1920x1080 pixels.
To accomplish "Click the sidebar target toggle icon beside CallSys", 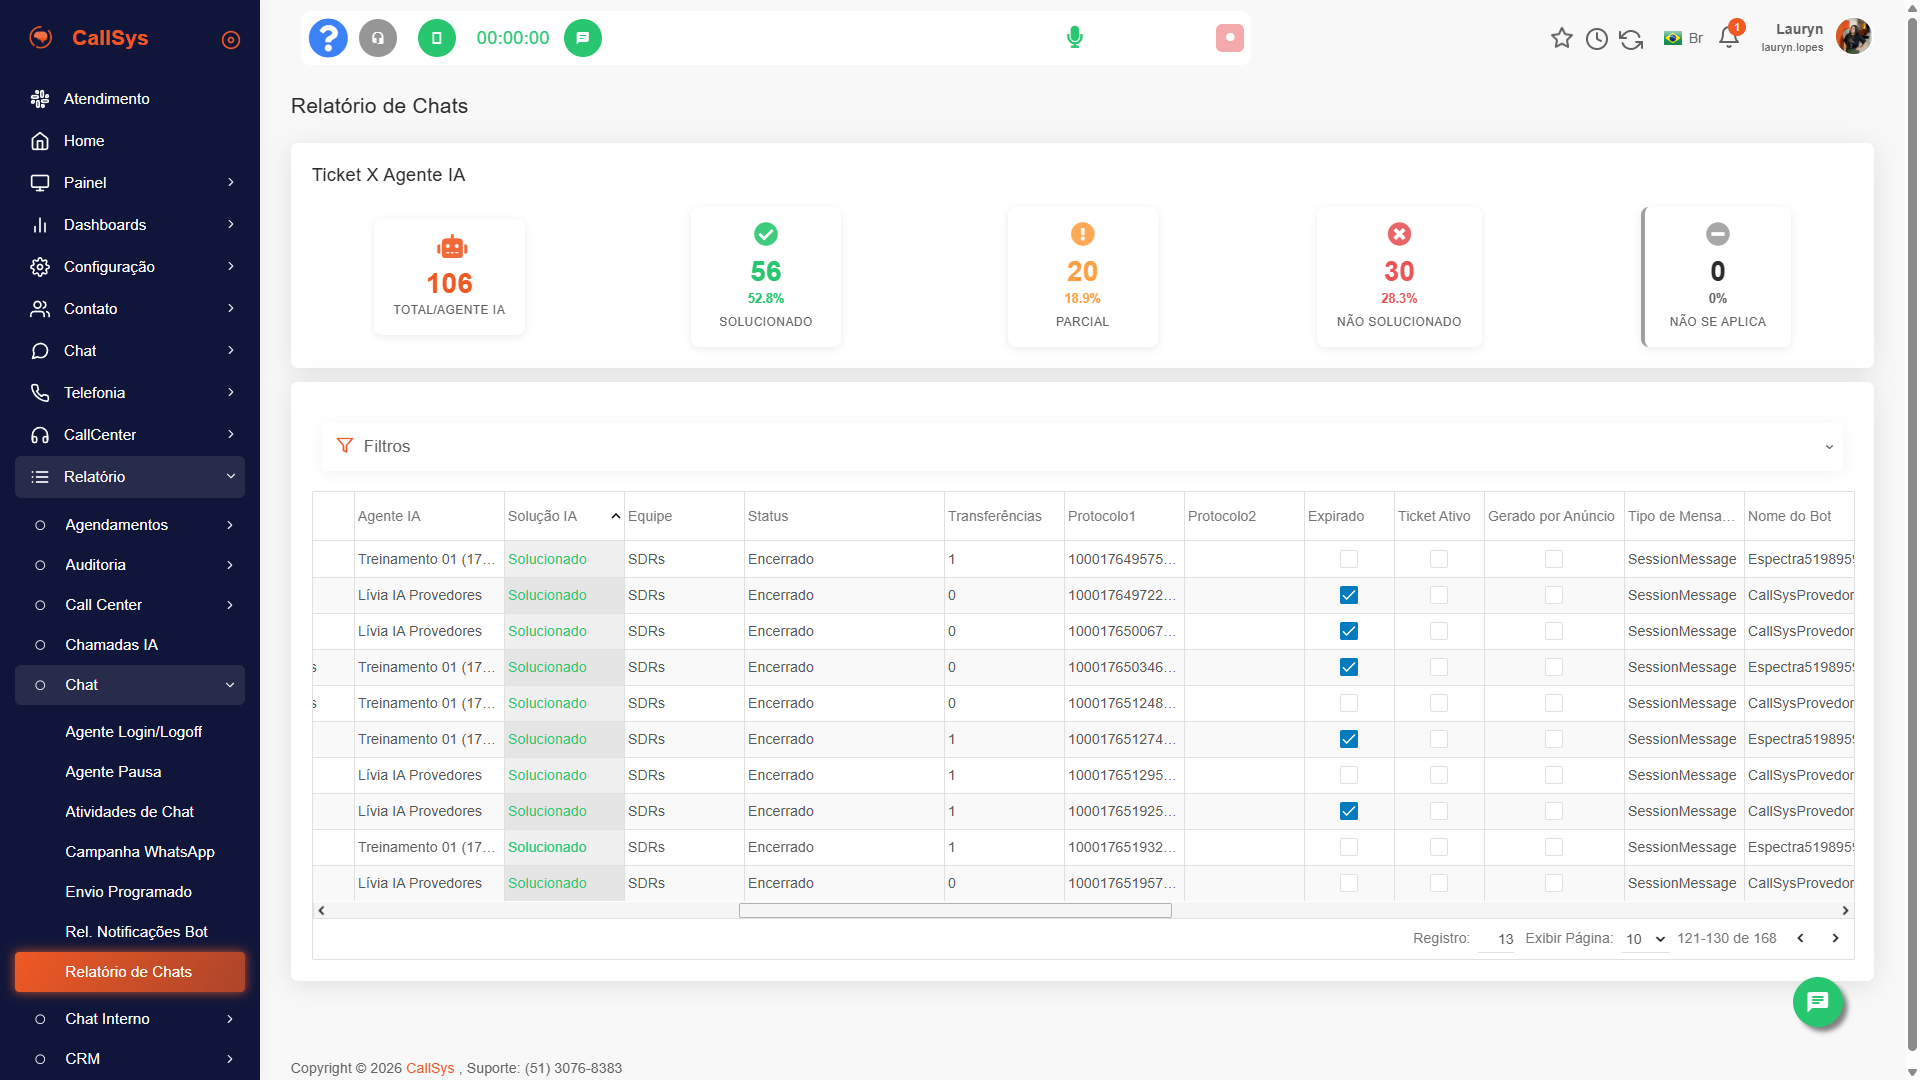I will tap(231, 40).
